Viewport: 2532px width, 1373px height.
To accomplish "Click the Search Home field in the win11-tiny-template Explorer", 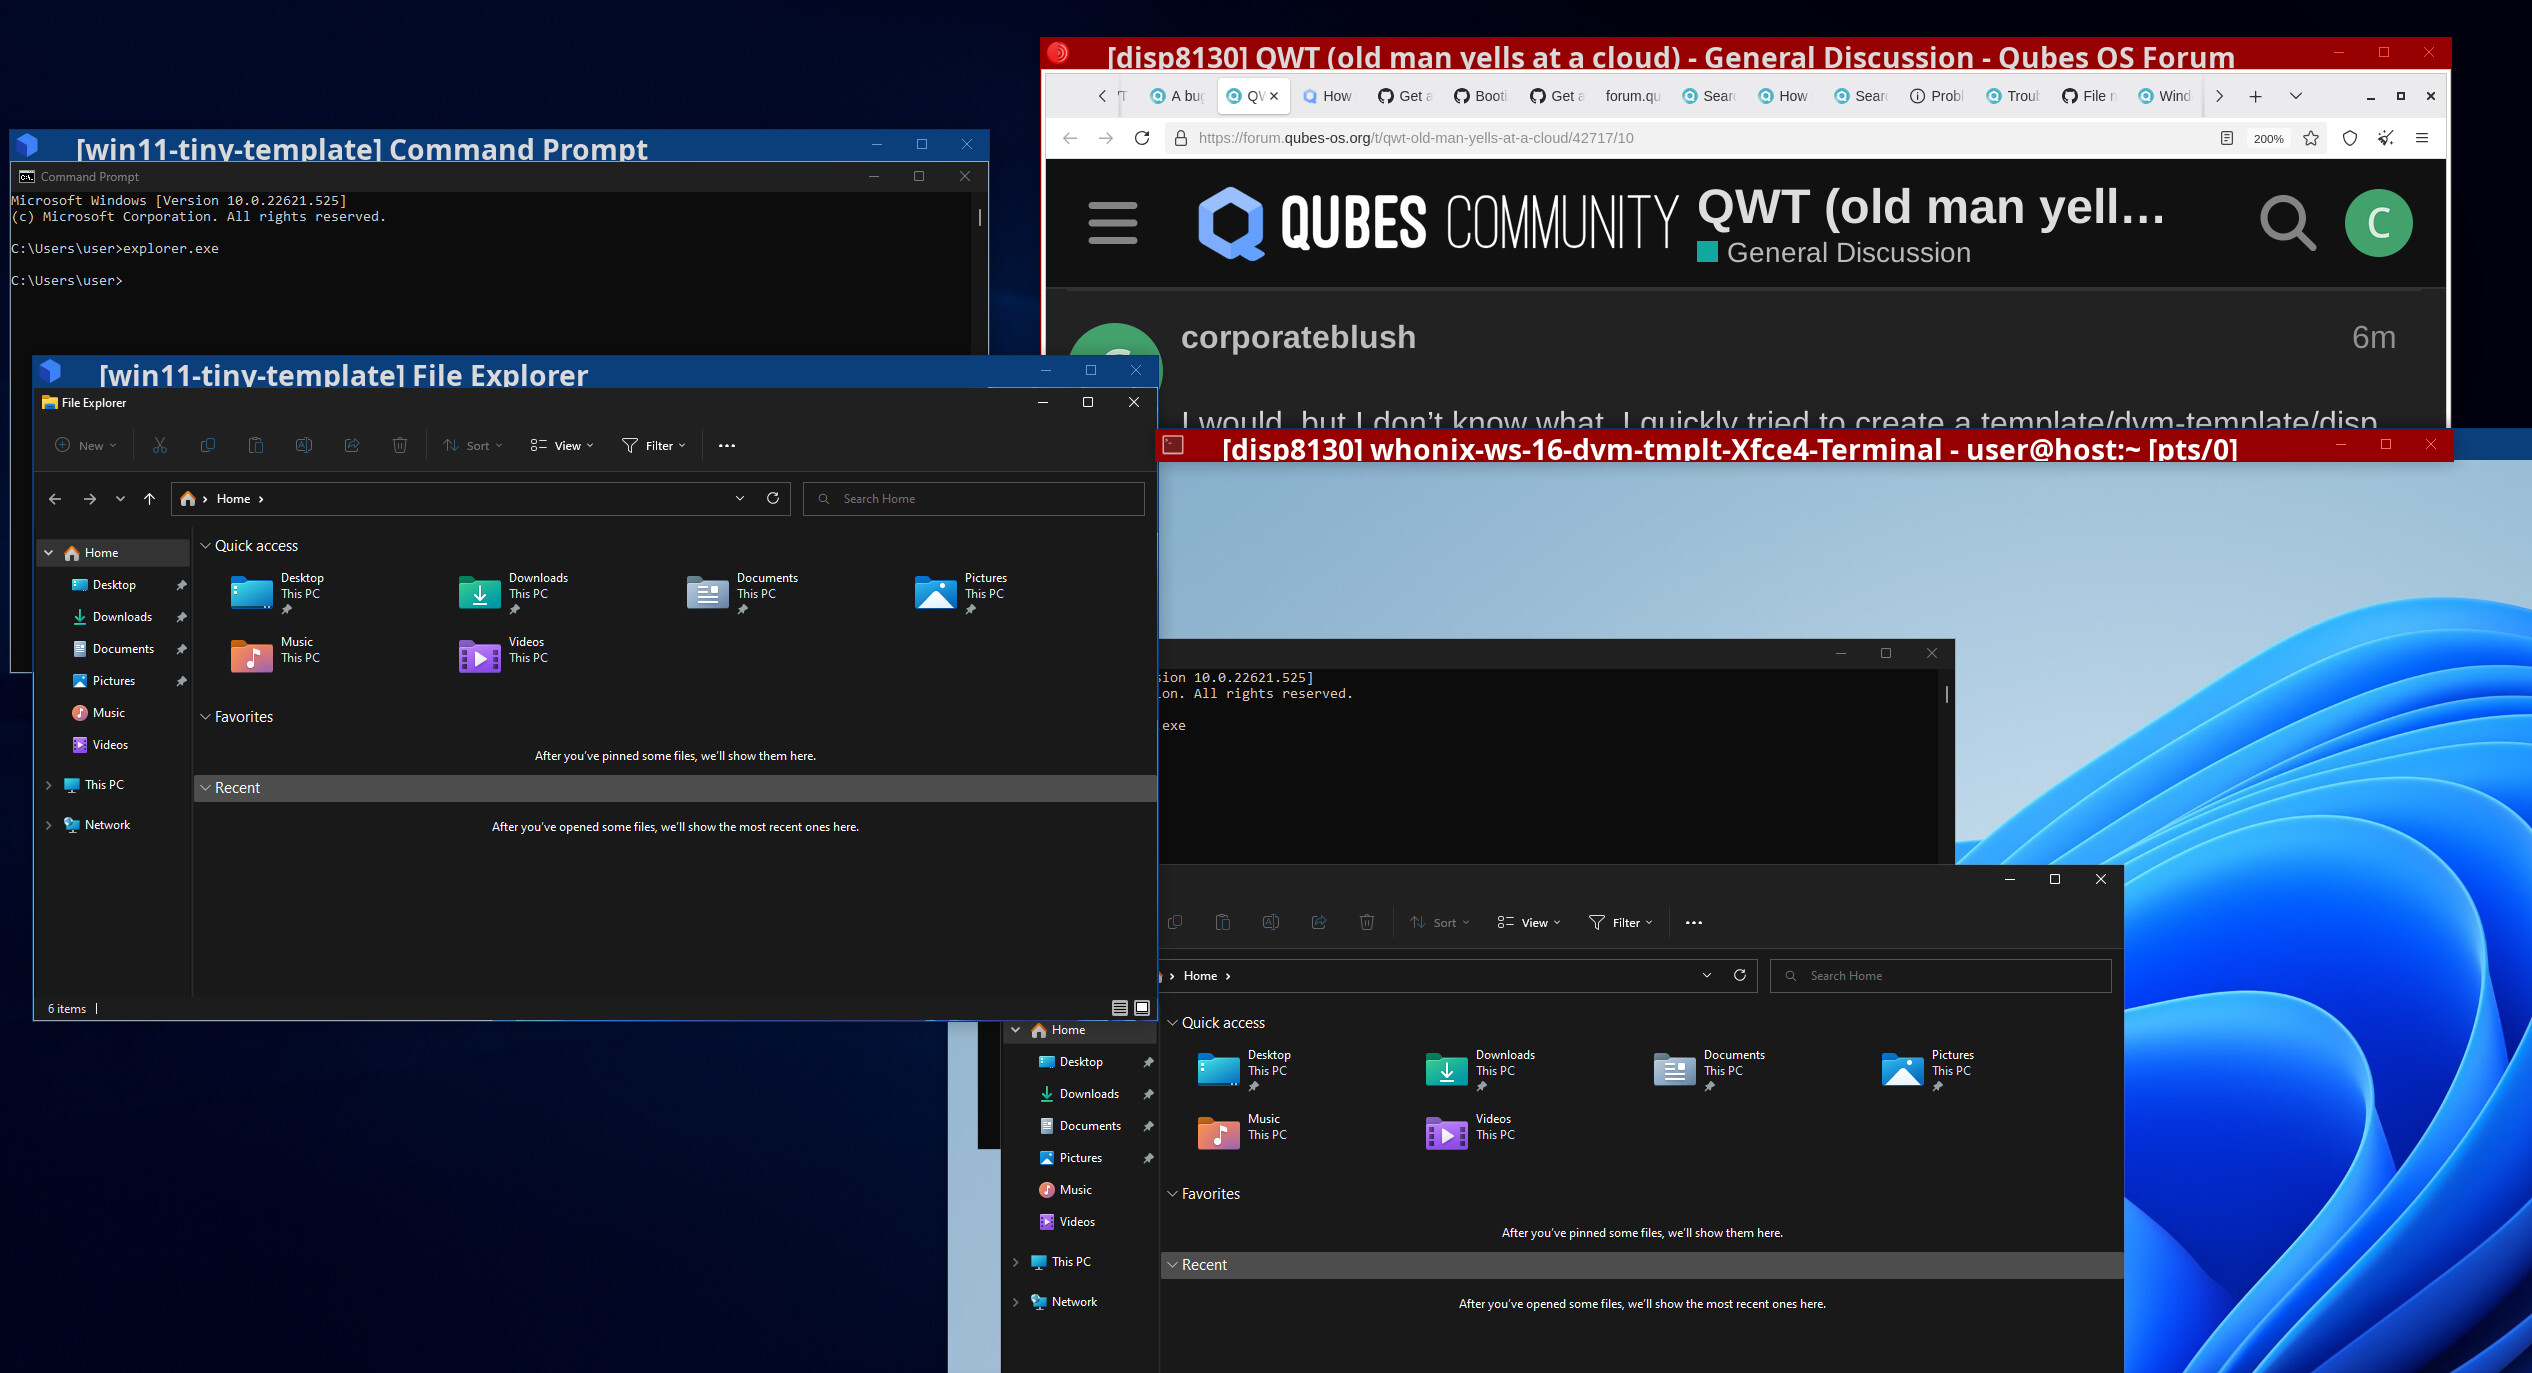I will [974, 499].
